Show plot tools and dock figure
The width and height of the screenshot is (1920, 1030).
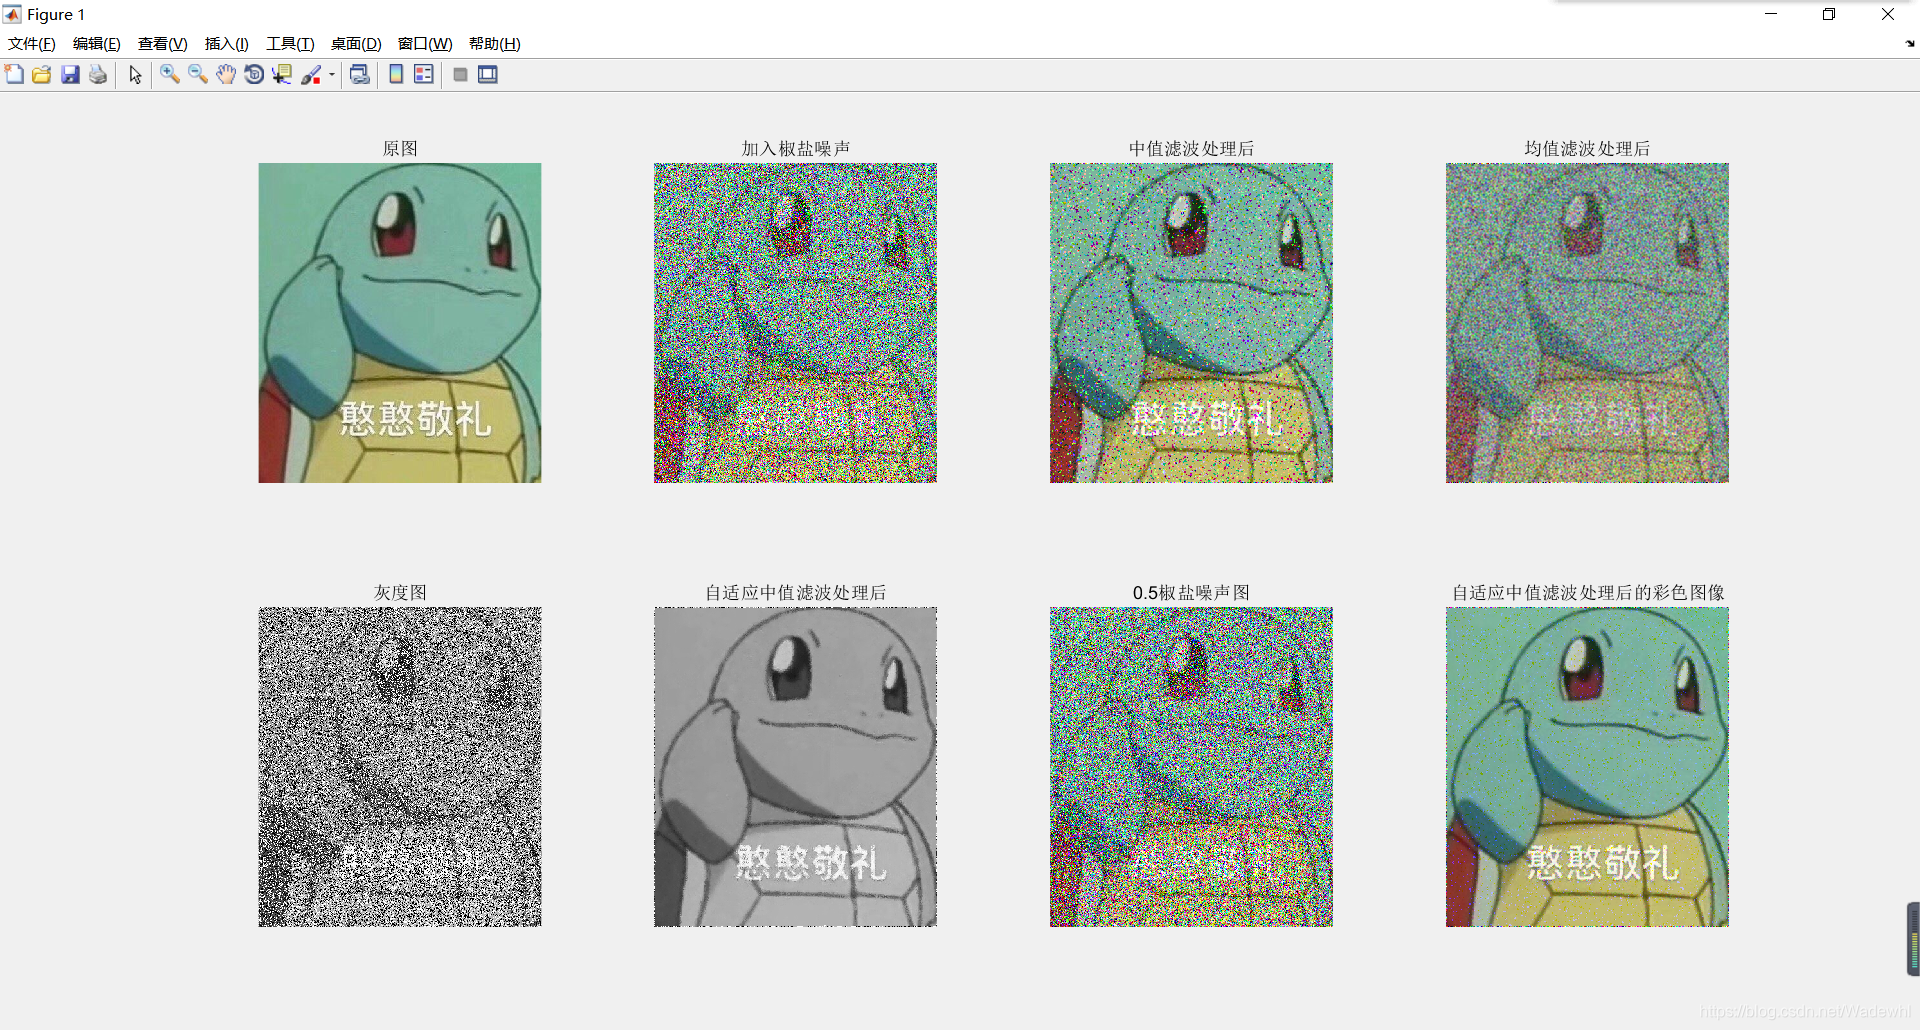click(x=488, y=74)
